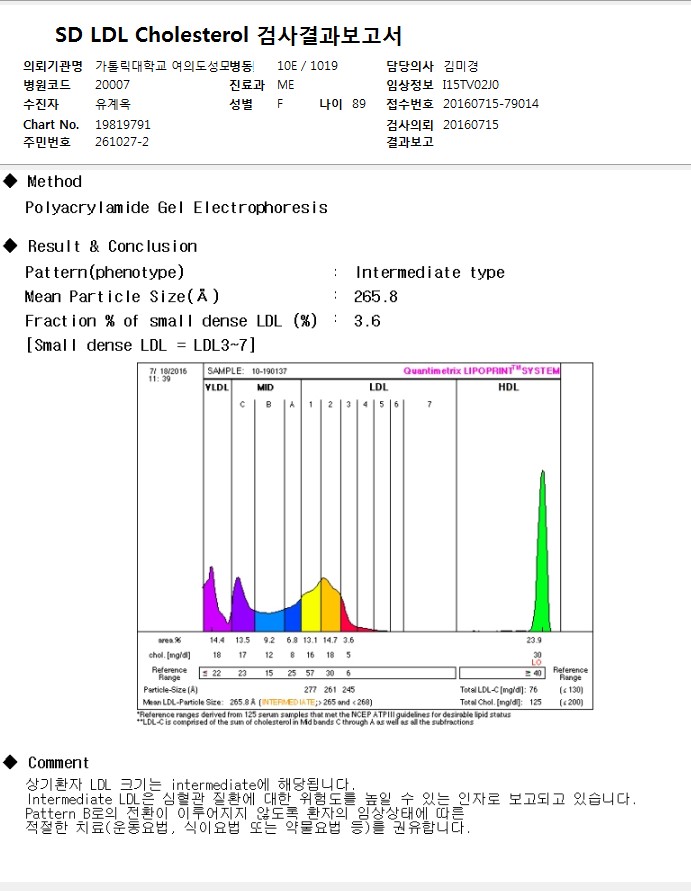Click the 'Result & Conclusion' heading
The width and height of the screenshot is (691, 891).
pyautogui.click(x=113, y=247)
